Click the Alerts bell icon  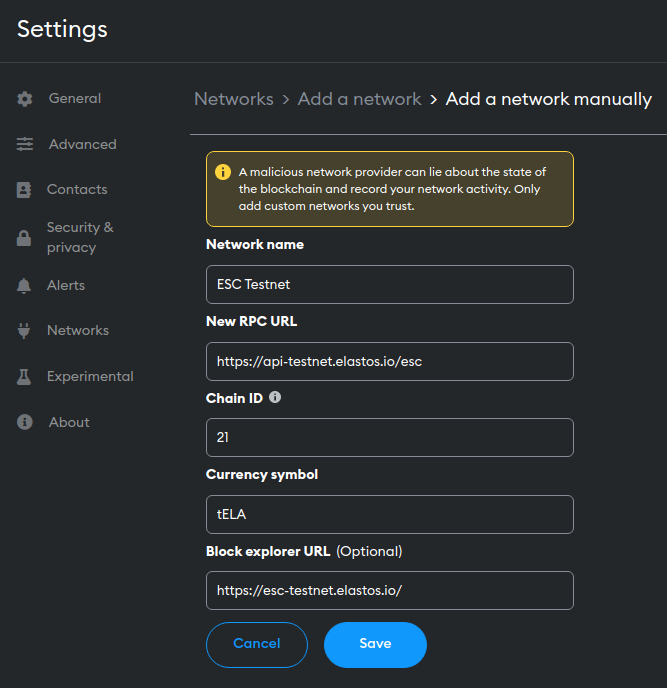[x=25, y=286]
